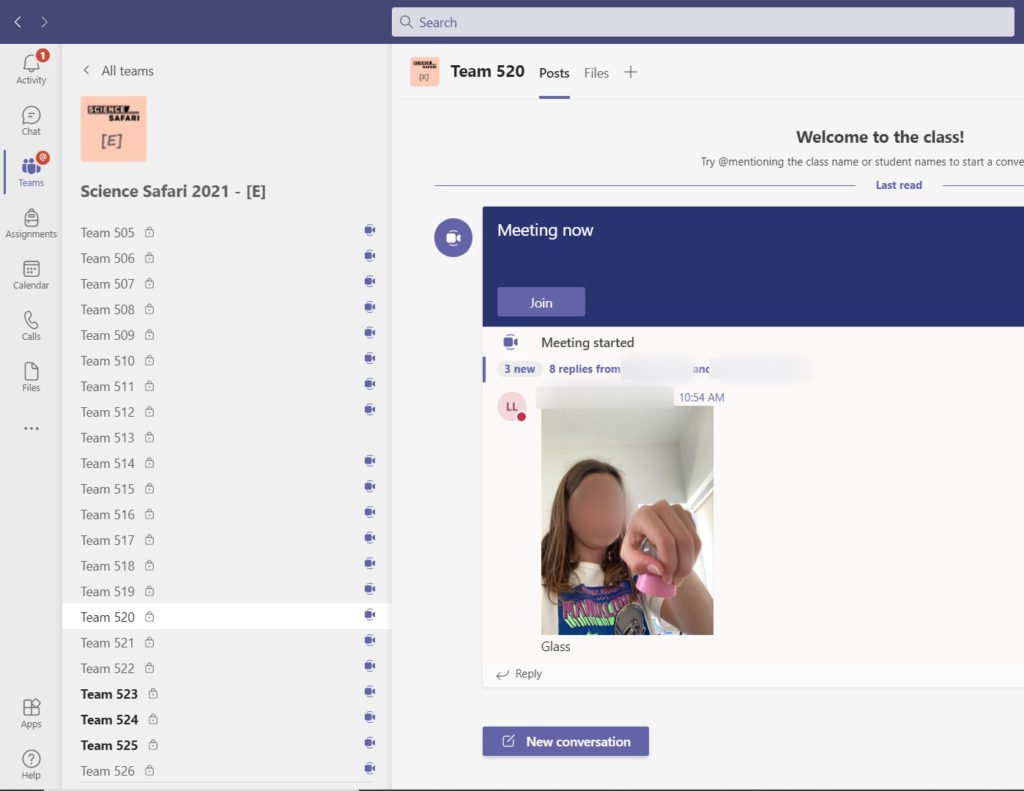Image resolution: width=1024 pixels, height=791 pixels.
Task: Join the ongoing meeting
Action: pyautogui.click(x=541, y=302)
